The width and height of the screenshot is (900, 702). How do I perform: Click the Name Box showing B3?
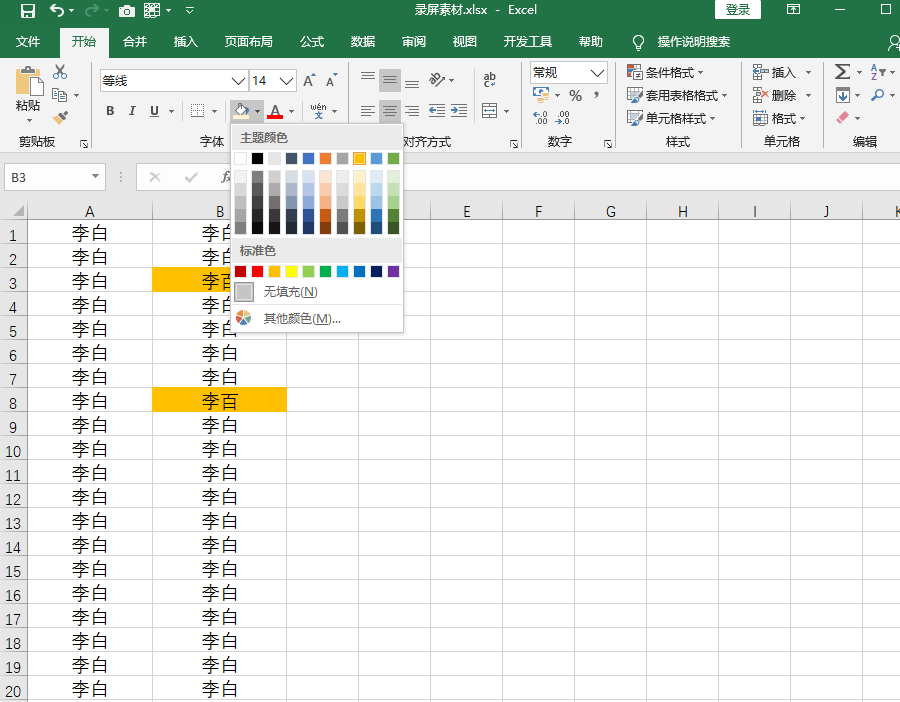pos(46,177)
